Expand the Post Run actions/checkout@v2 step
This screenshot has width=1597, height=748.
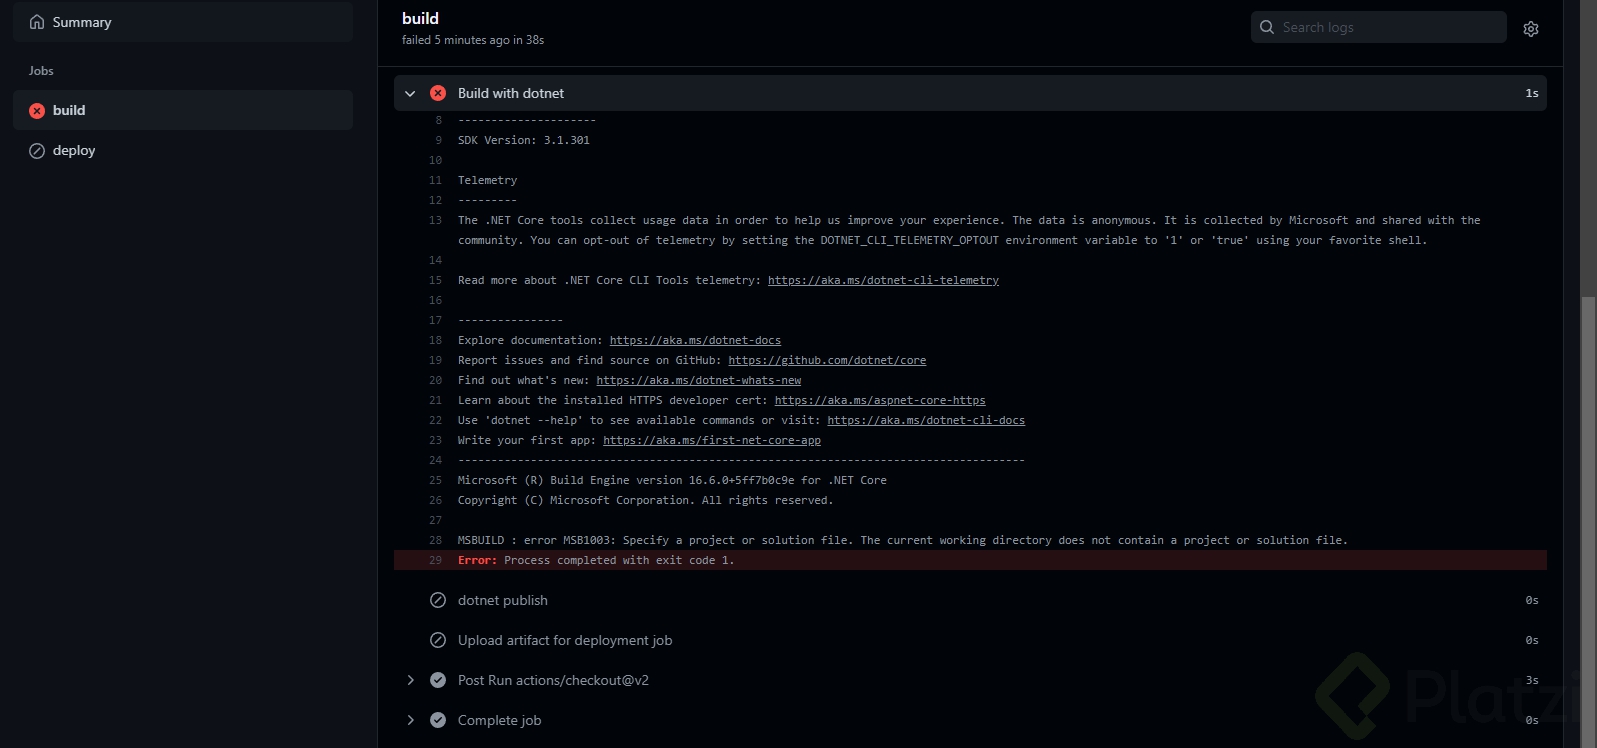click(410, 680)
